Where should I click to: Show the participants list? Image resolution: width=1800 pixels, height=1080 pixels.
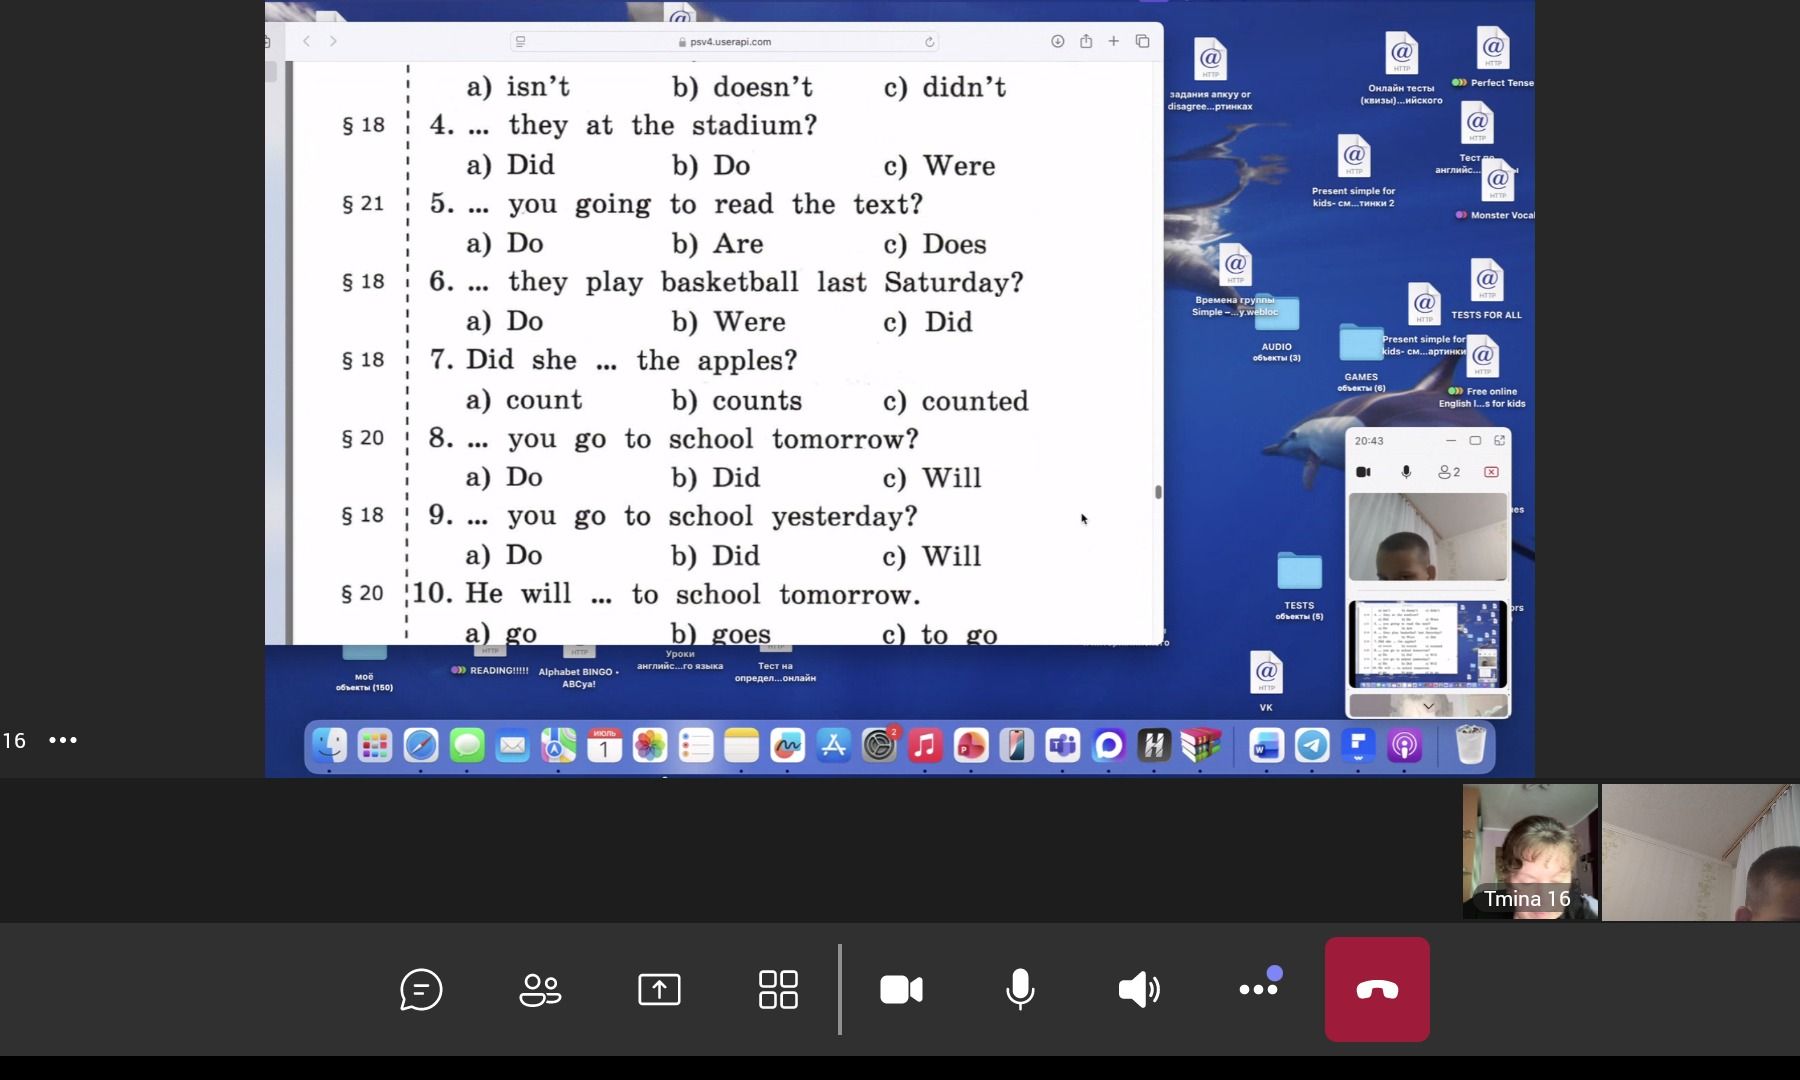[540, 990]
